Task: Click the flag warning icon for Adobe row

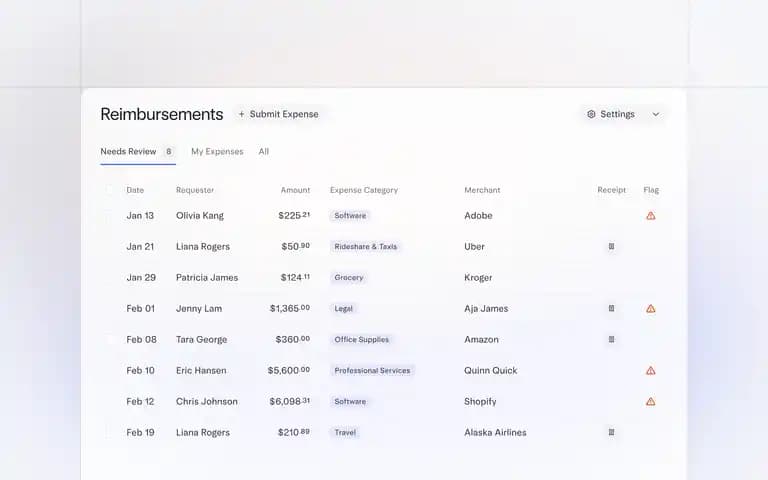Action: (x=650, y=216)
